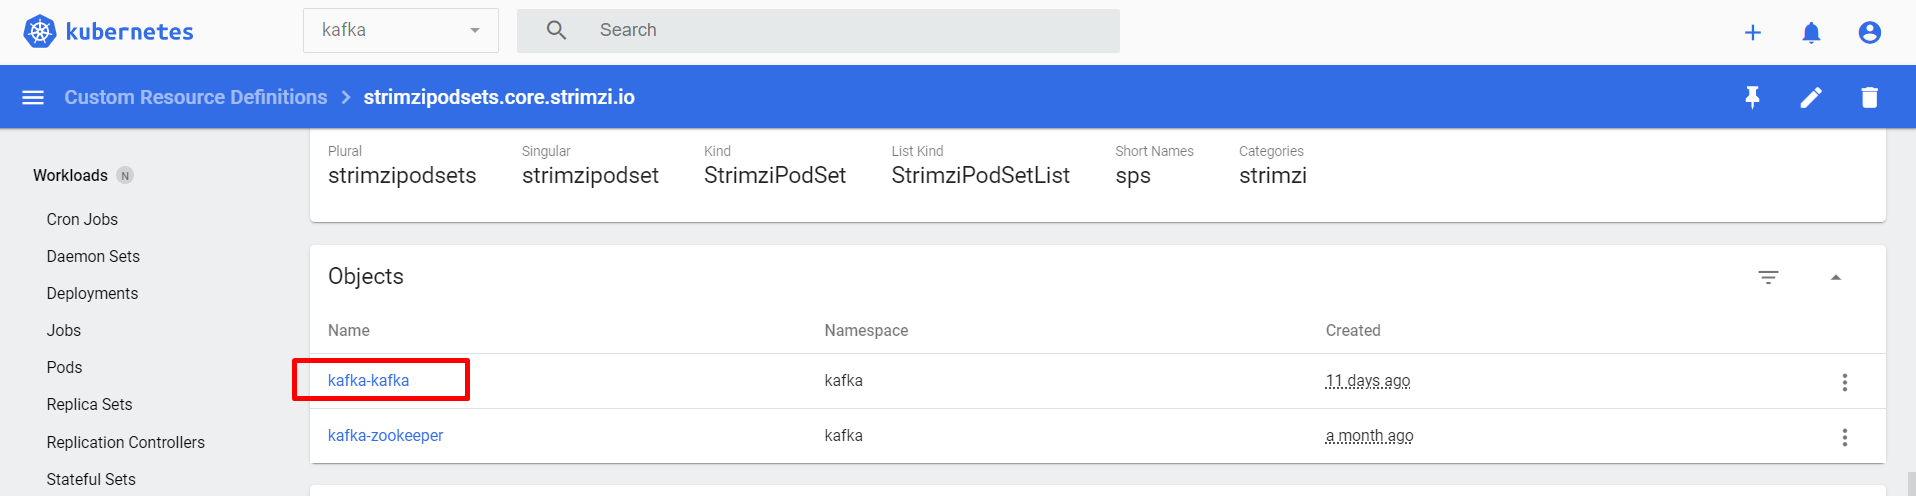
Task: Open the kafka namespace dropdown
Action: click(401, 31)
